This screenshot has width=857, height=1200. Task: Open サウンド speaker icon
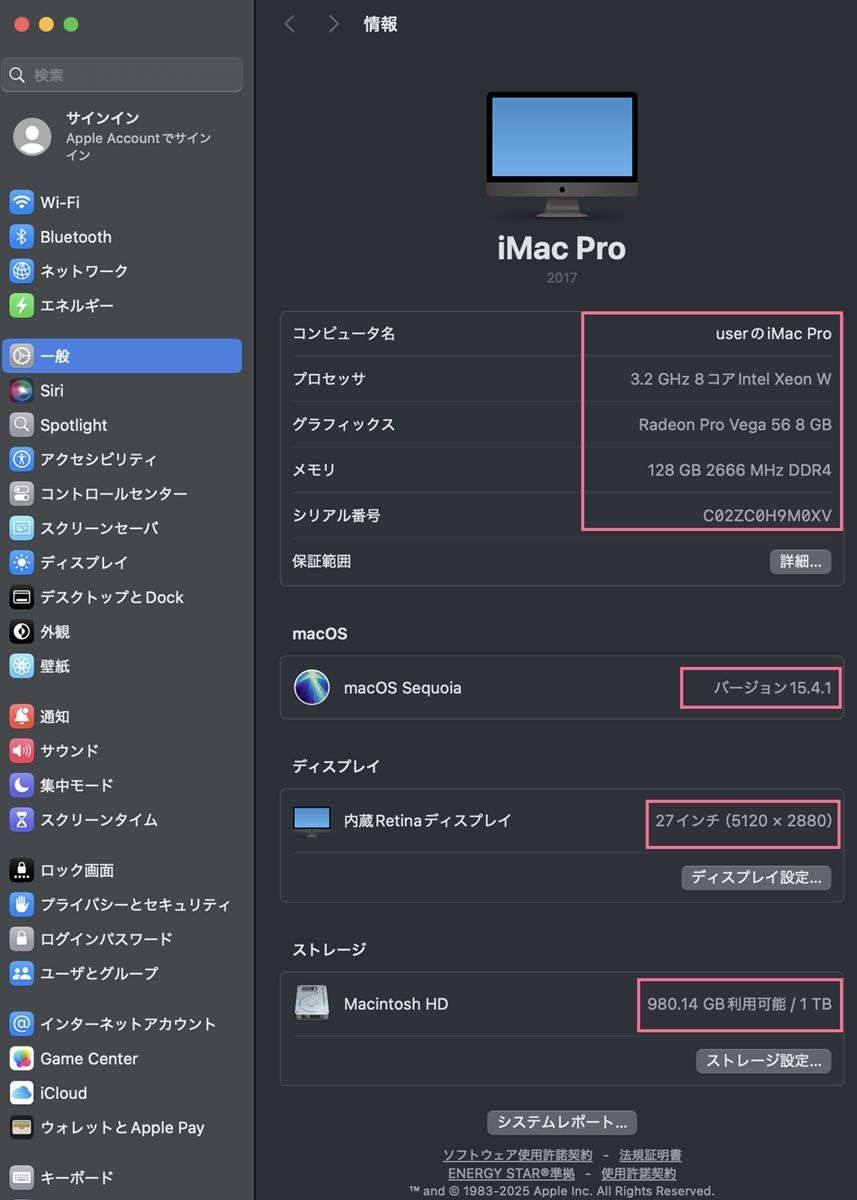[22, 750]
